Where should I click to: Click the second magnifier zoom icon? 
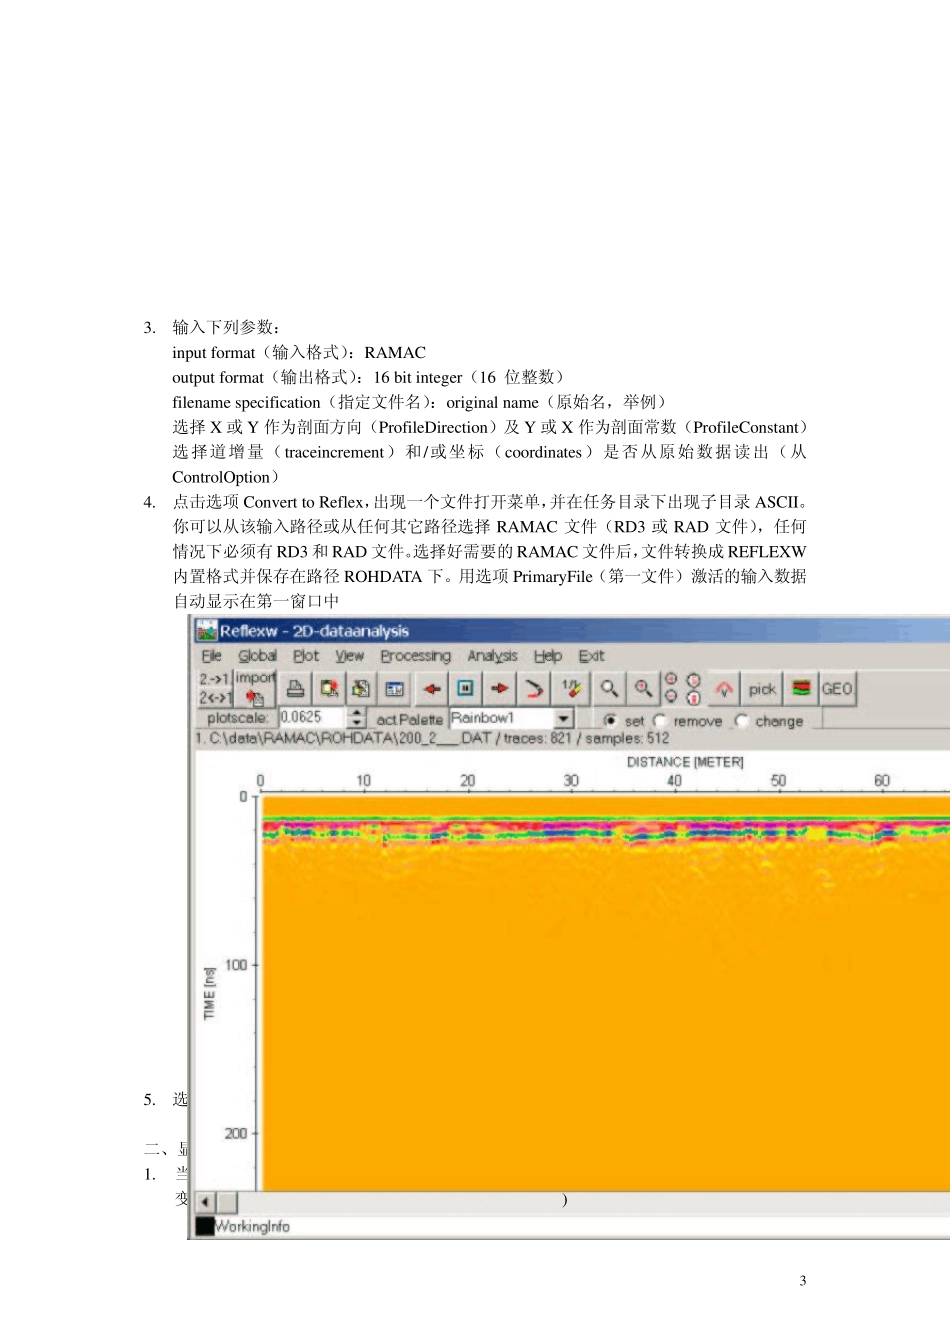(x=643, y=688)
